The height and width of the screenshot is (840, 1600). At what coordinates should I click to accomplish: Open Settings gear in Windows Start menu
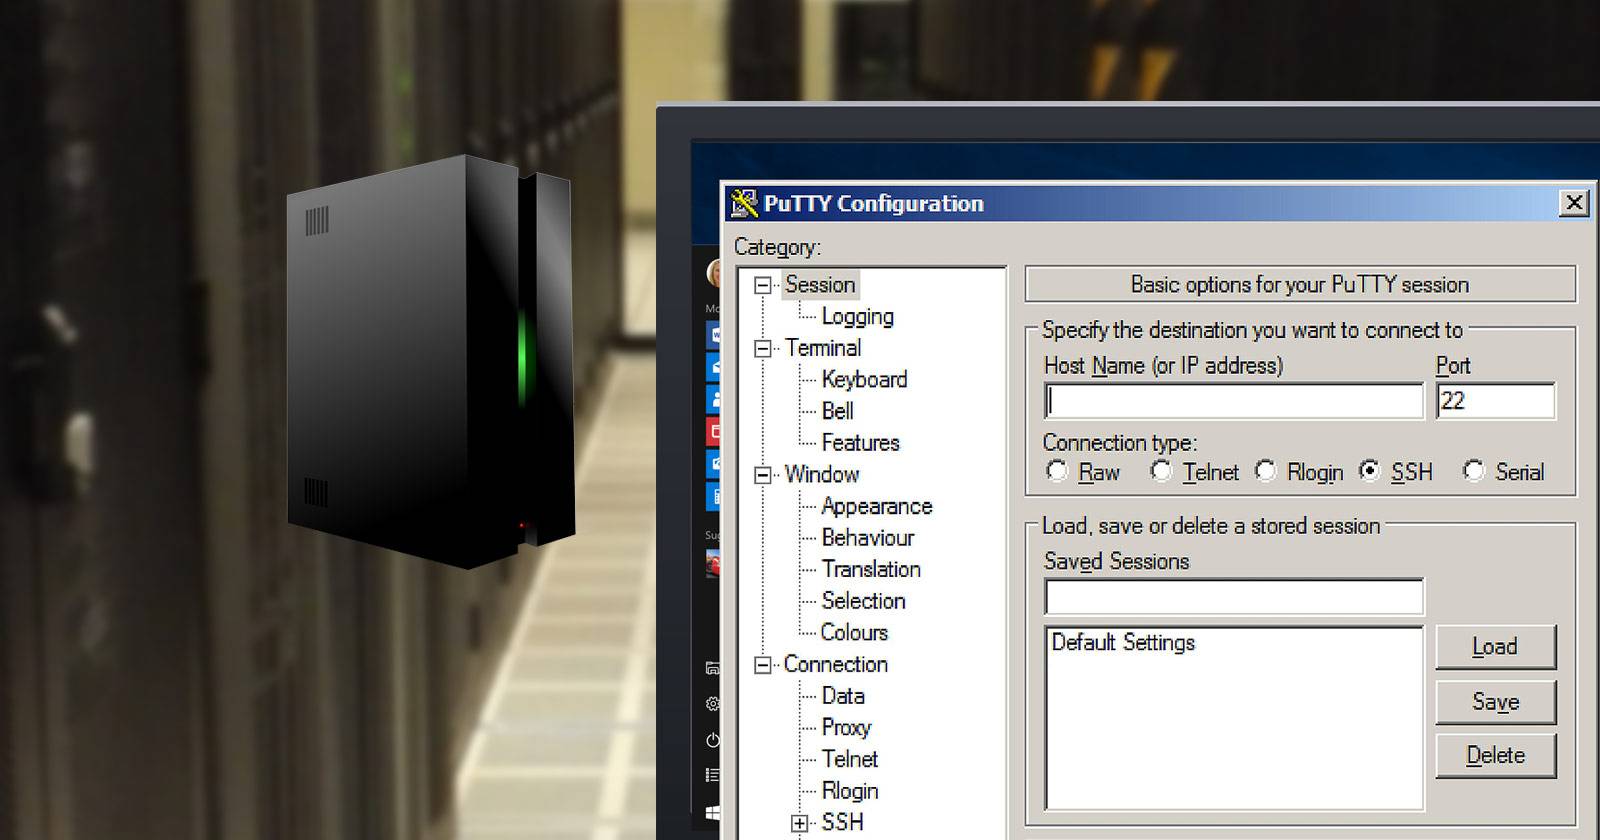712,704
